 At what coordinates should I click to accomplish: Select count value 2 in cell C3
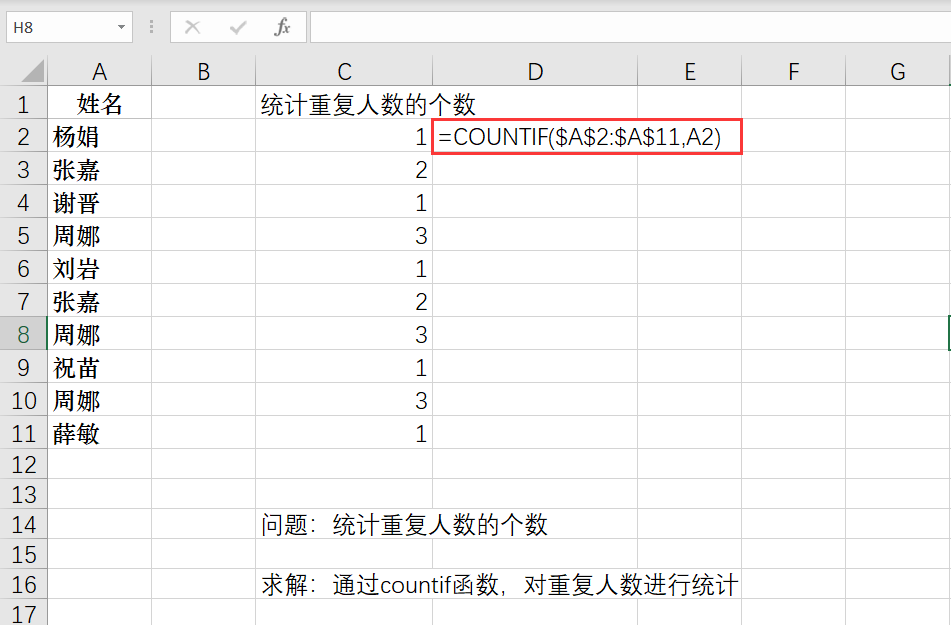tap(344, 169)
